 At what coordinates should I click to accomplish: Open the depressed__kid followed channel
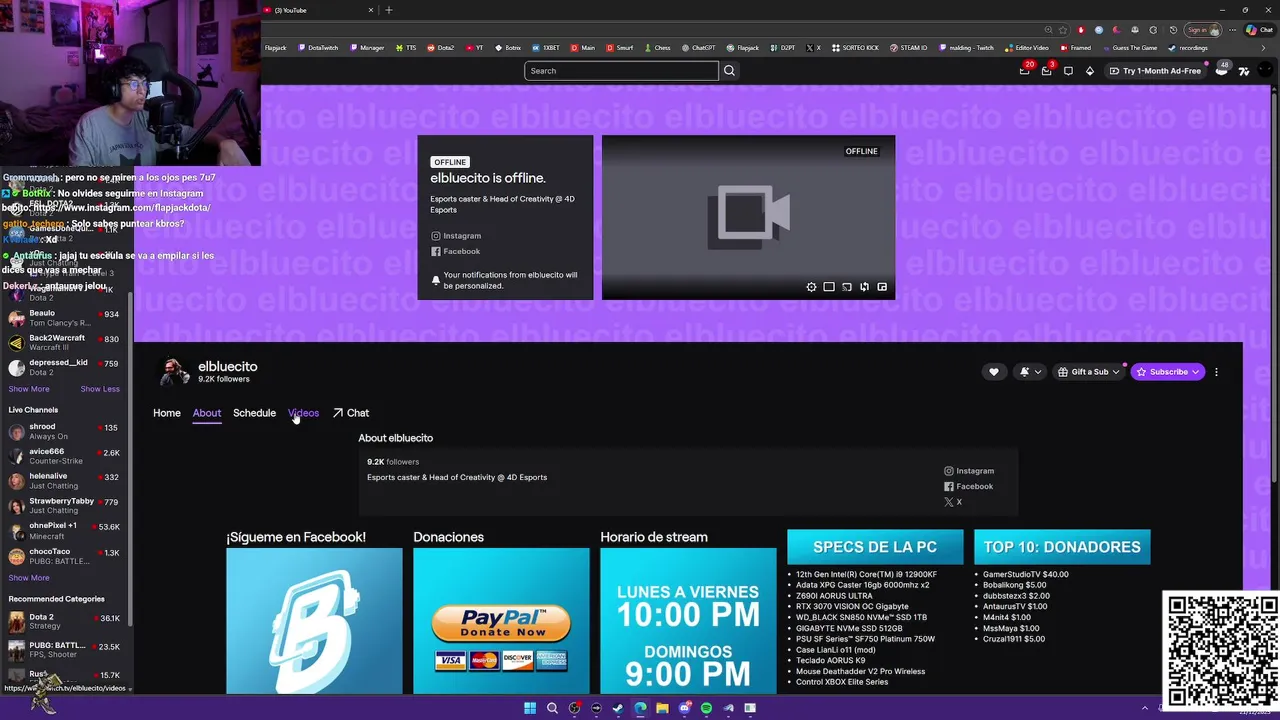(64, 367)
